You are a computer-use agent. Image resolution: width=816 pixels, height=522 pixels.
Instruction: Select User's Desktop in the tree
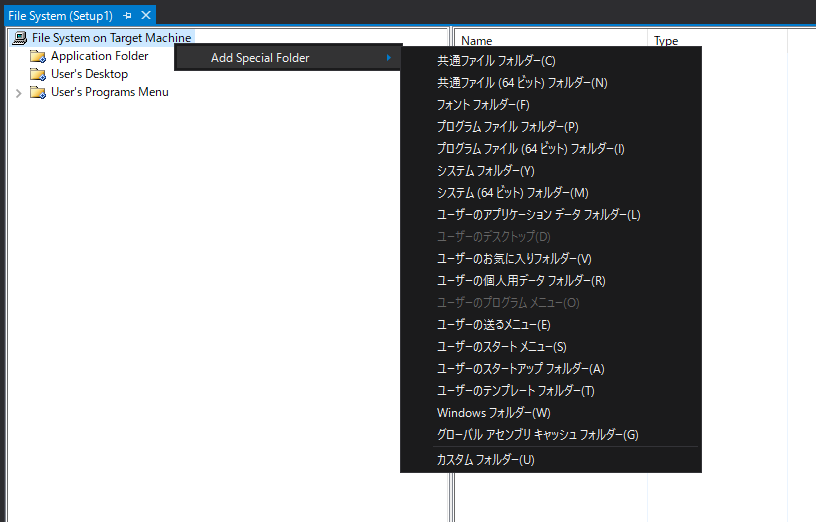(90, 74)
